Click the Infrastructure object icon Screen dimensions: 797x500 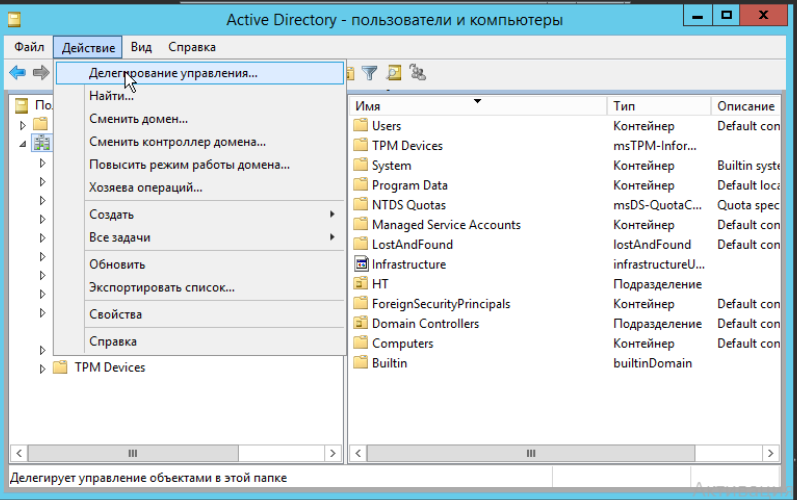click(361, 264)
